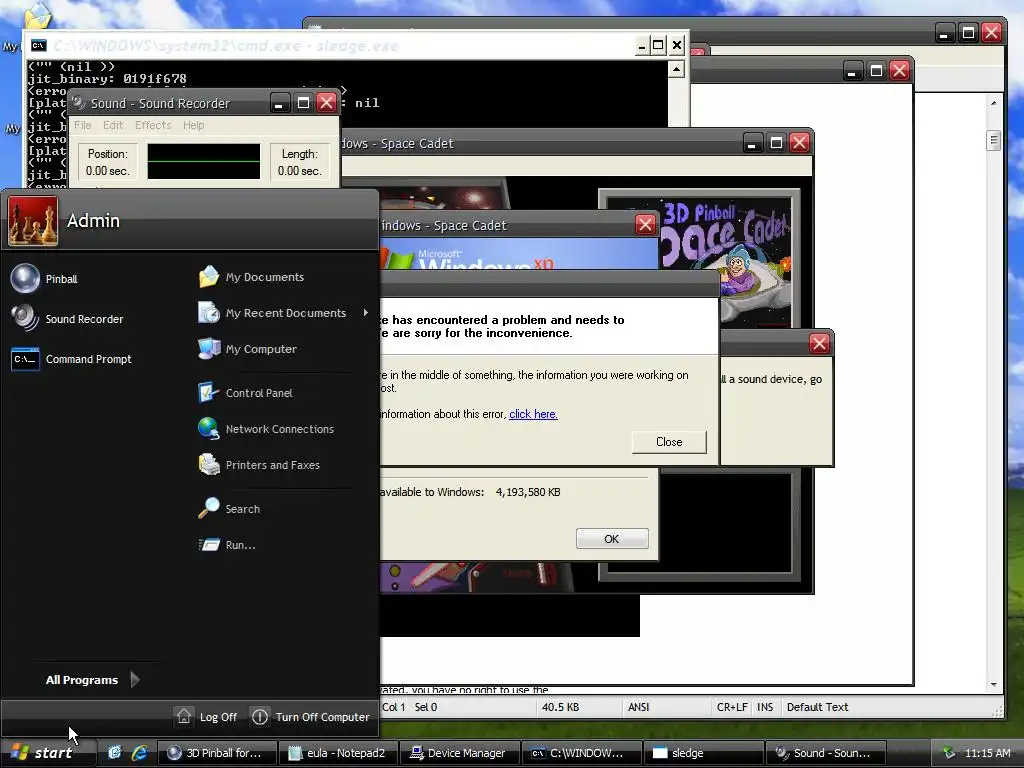Screen dimensions: 1024x768
Task: Click the Position 0.00 sec readout
Action: 108,162
